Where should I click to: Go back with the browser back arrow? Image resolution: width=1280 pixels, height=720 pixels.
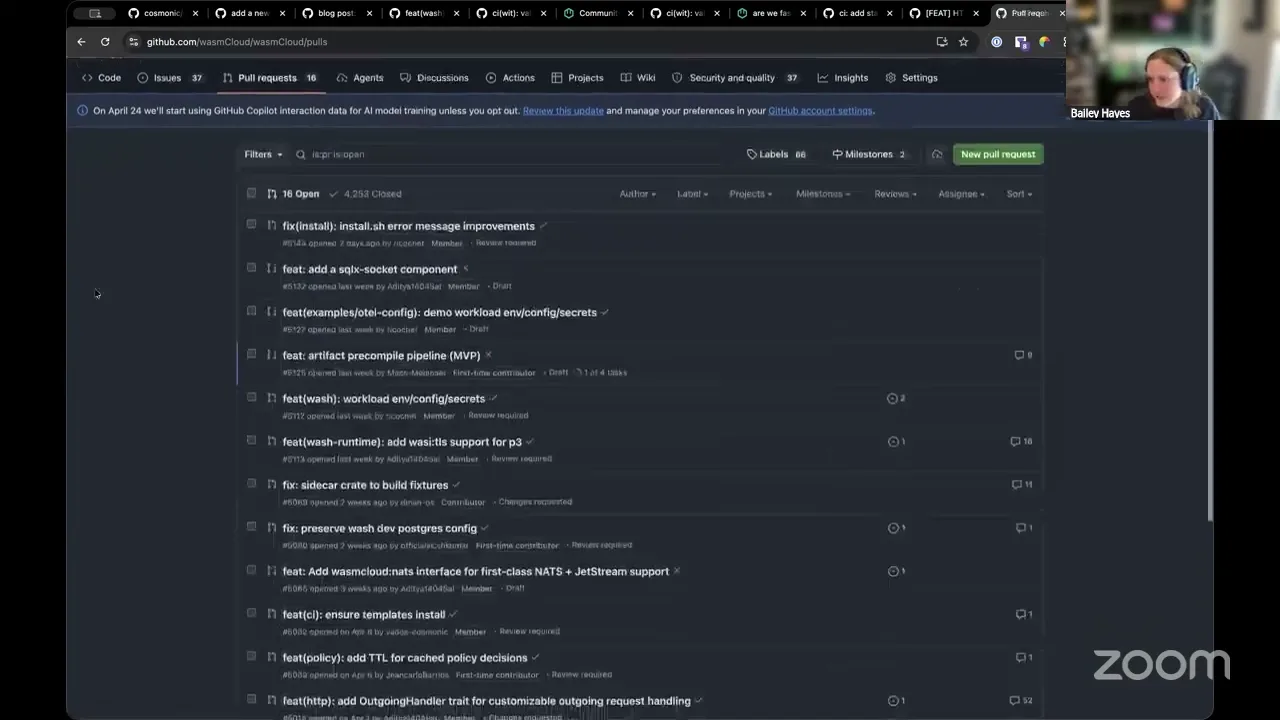click(x=81, y=42)
